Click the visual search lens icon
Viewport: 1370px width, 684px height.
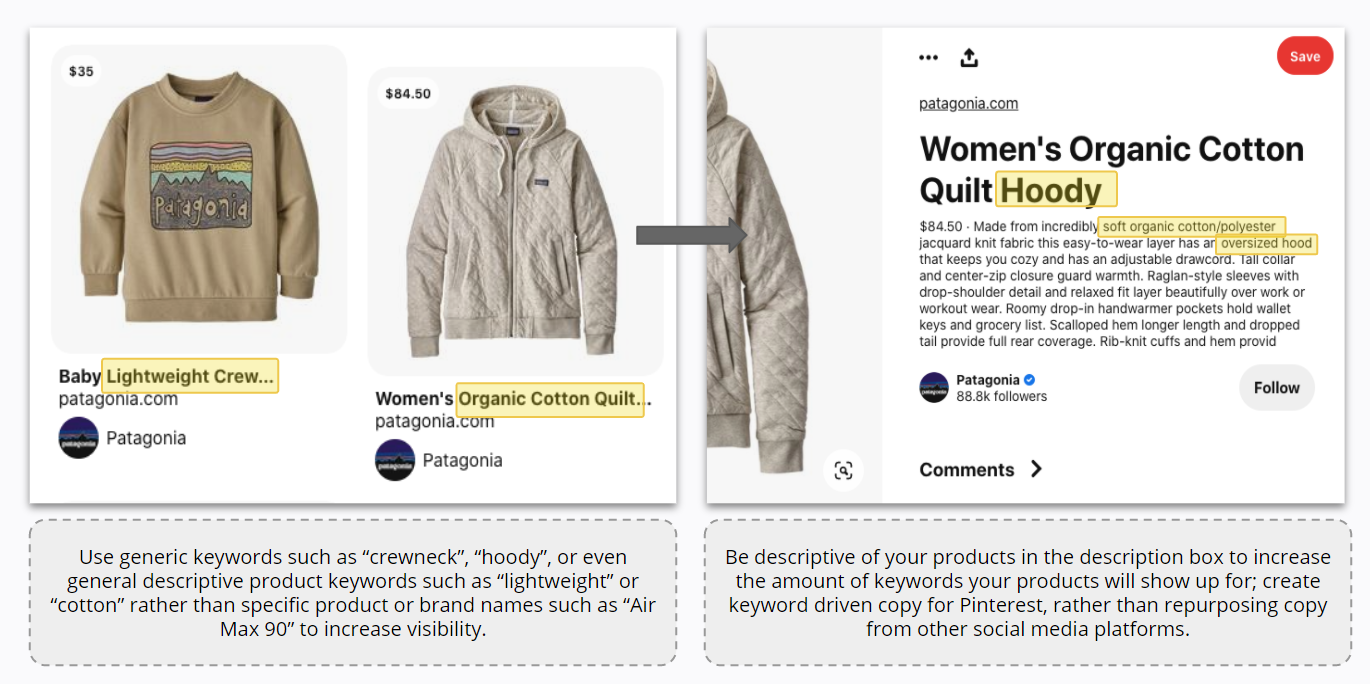click(x=843, y=470)
